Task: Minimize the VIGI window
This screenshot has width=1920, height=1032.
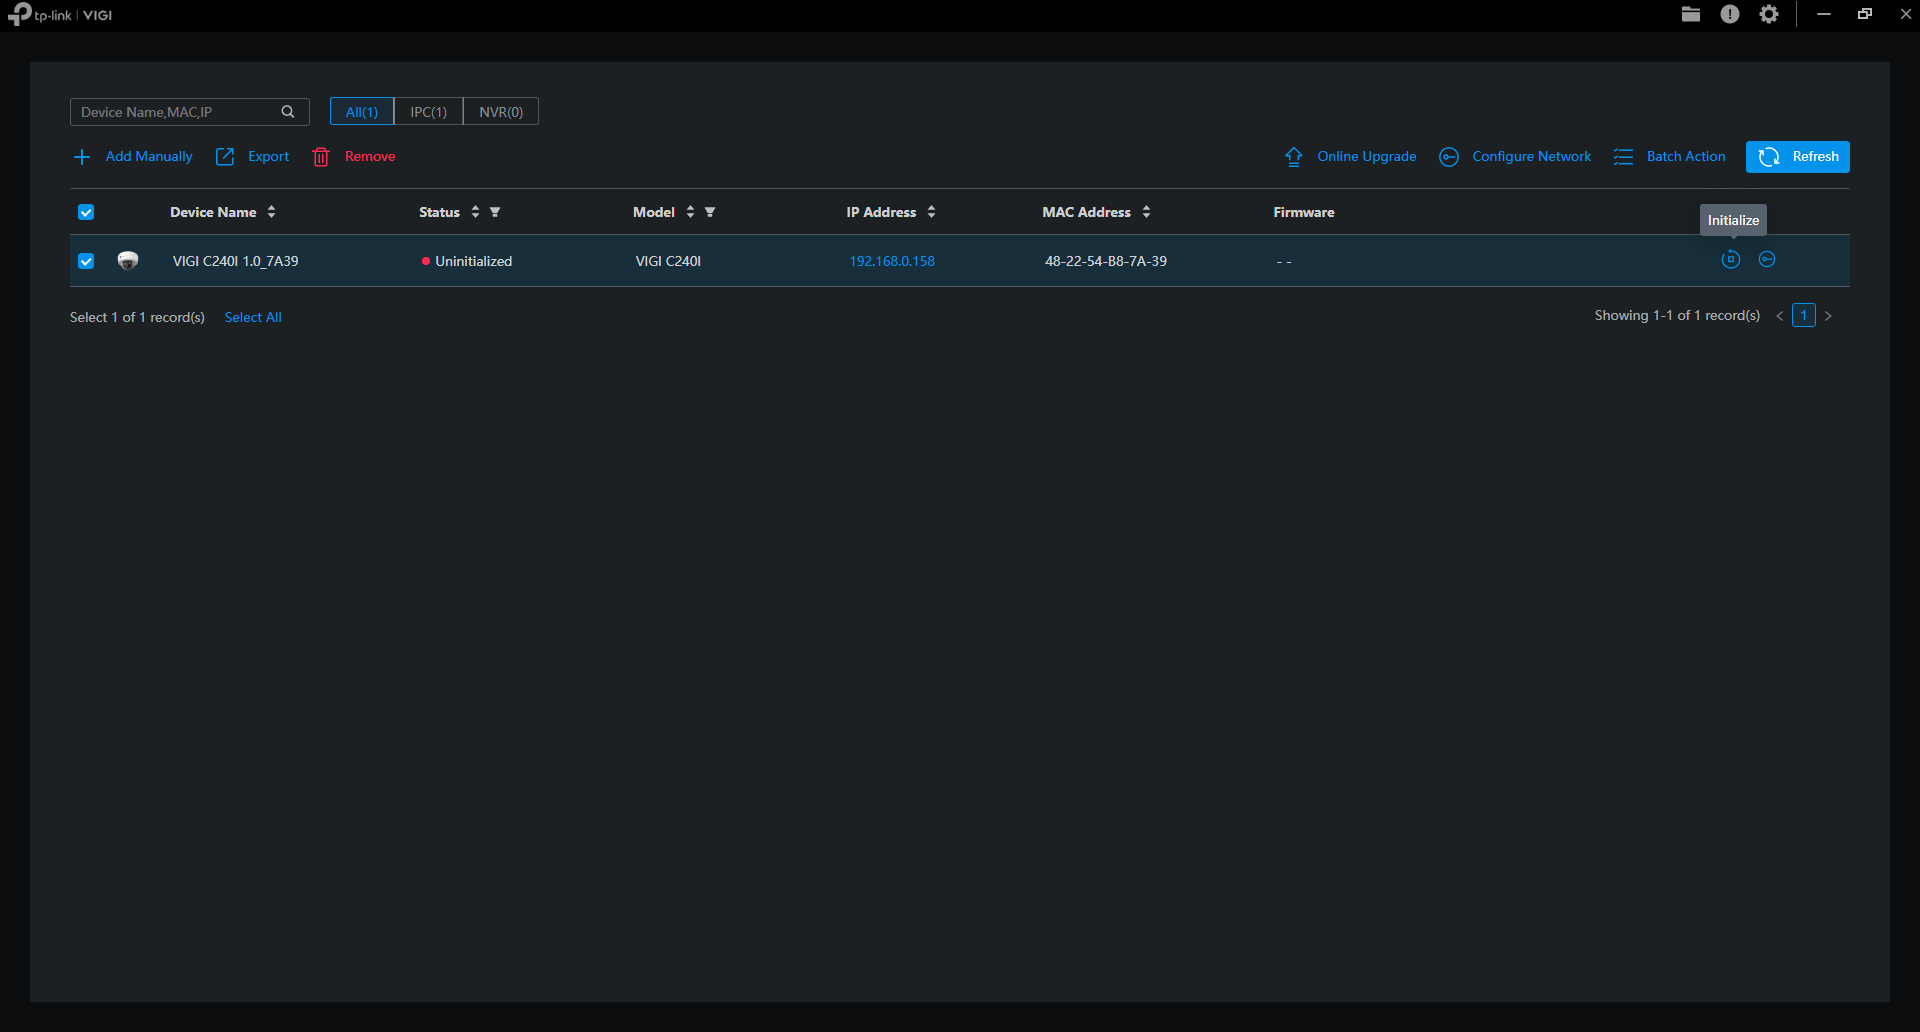Action: tap(1824, 14)
